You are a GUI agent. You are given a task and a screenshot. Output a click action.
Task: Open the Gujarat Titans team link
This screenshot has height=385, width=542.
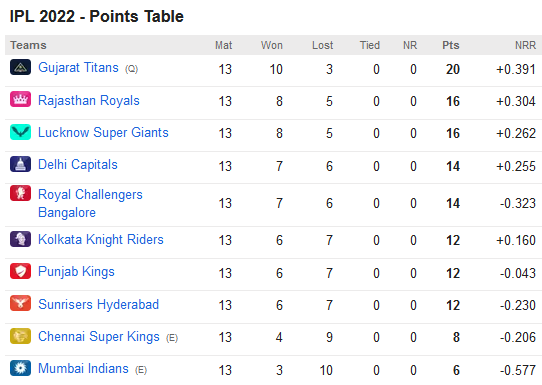pyautogui.click(x=78, y=68)
